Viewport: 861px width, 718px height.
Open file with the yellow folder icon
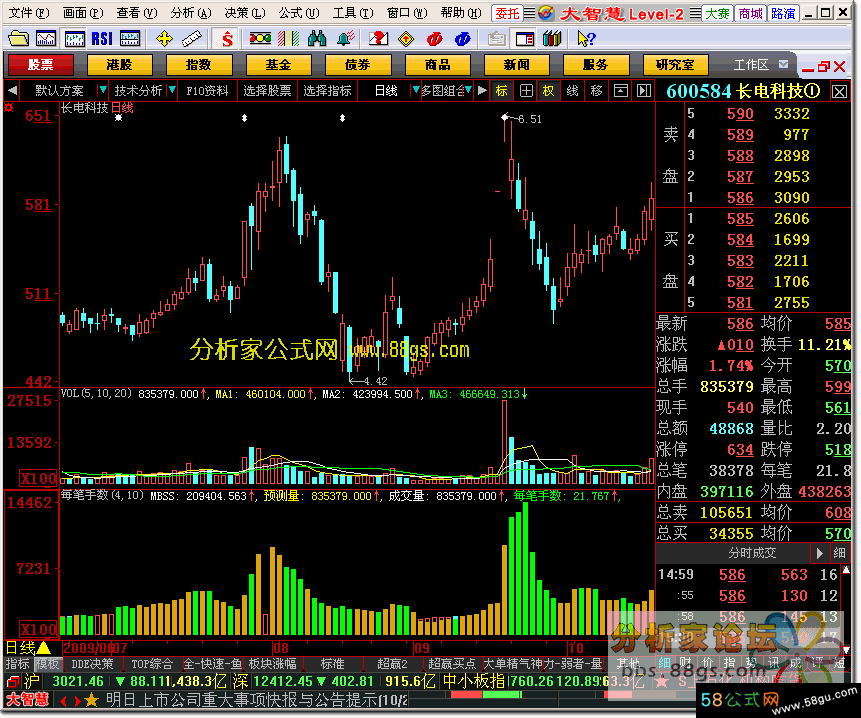[18, 38]
